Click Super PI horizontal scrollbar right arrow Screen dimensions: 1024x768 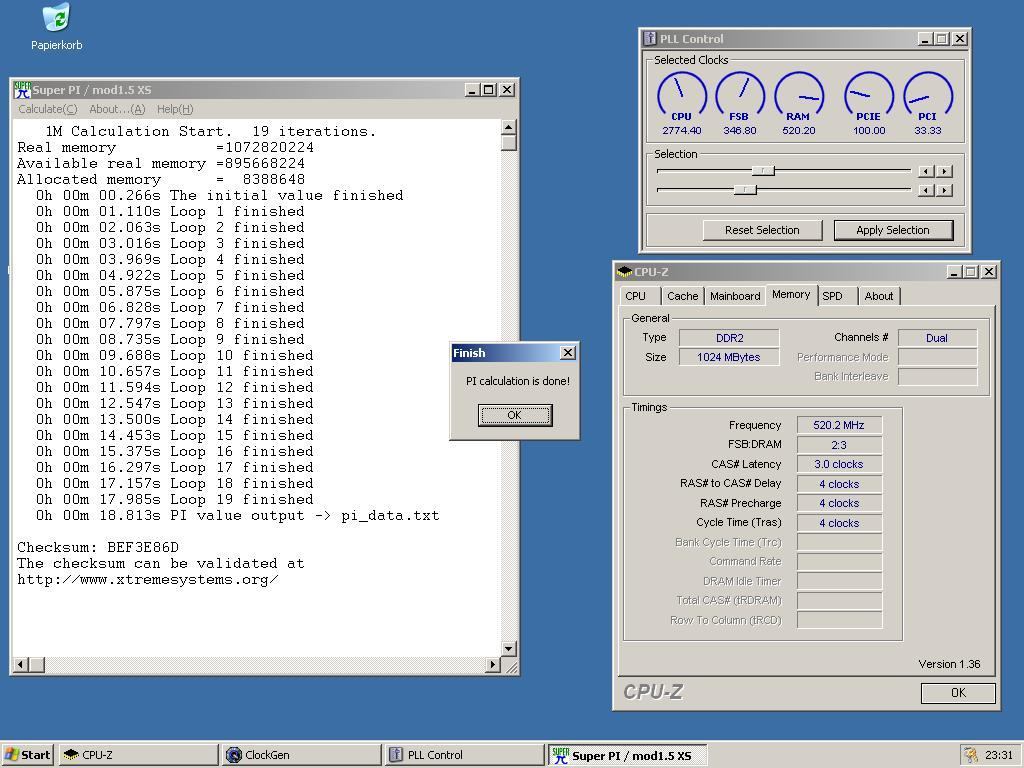click(x=494, y=665)
